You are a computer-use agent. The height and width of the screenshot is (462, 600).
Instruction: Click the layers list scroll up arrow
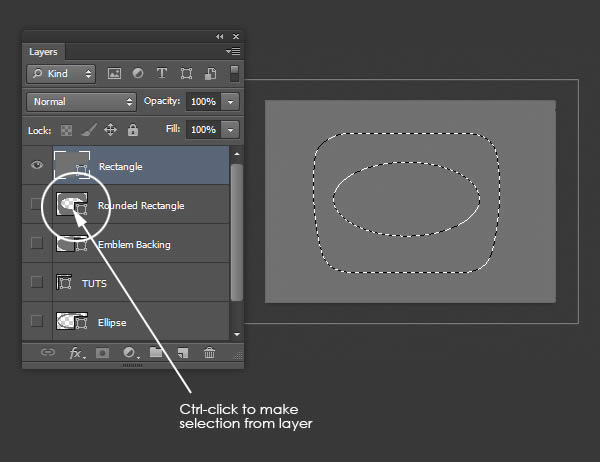coord(237,154)
